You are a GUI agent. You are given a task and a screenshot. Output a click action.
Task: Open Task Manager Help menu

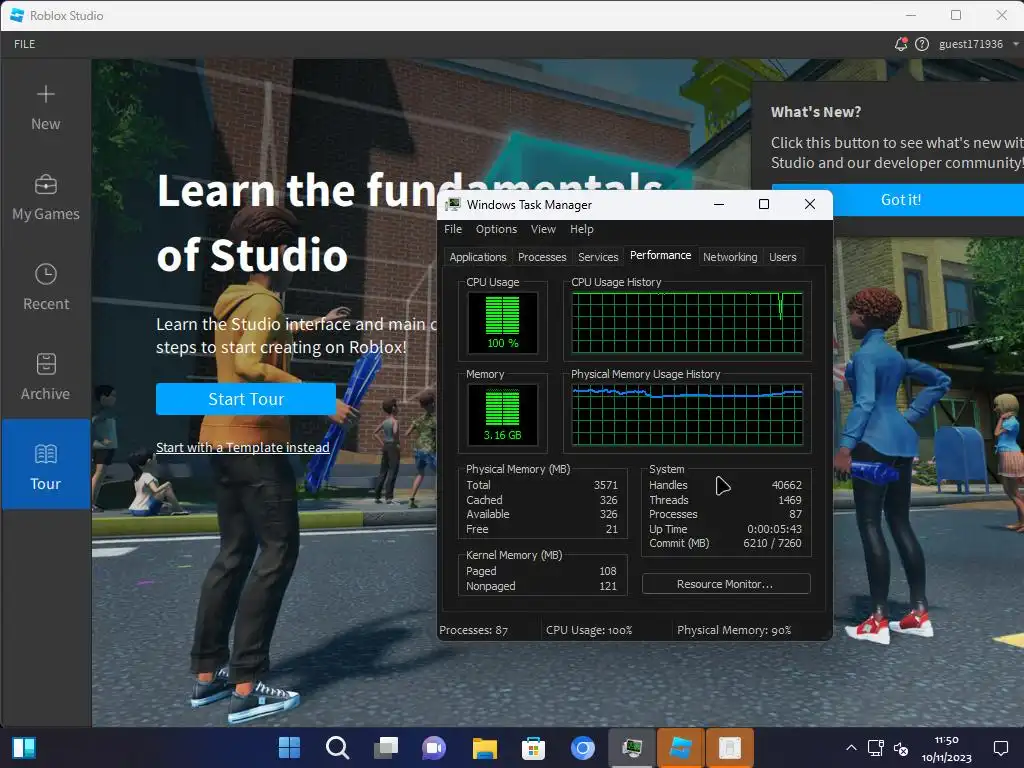pos(581,229)
